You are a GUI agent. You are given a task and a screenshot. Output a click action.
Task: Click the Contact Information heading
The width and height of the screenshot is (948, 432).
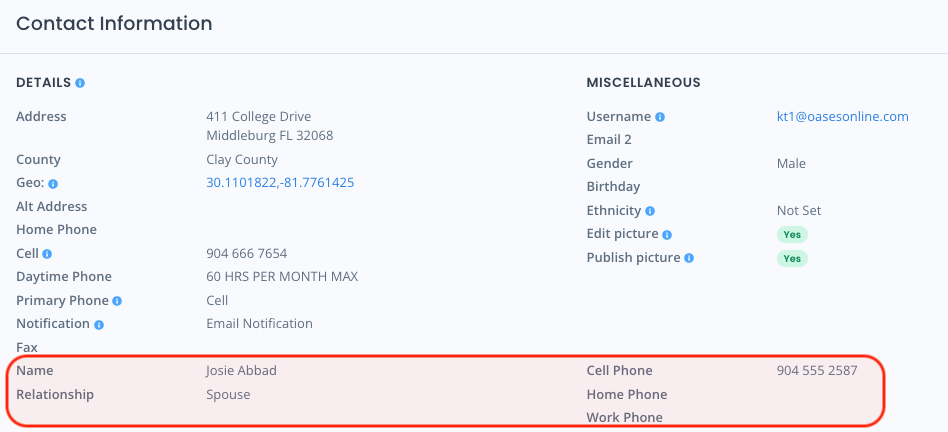114,24
